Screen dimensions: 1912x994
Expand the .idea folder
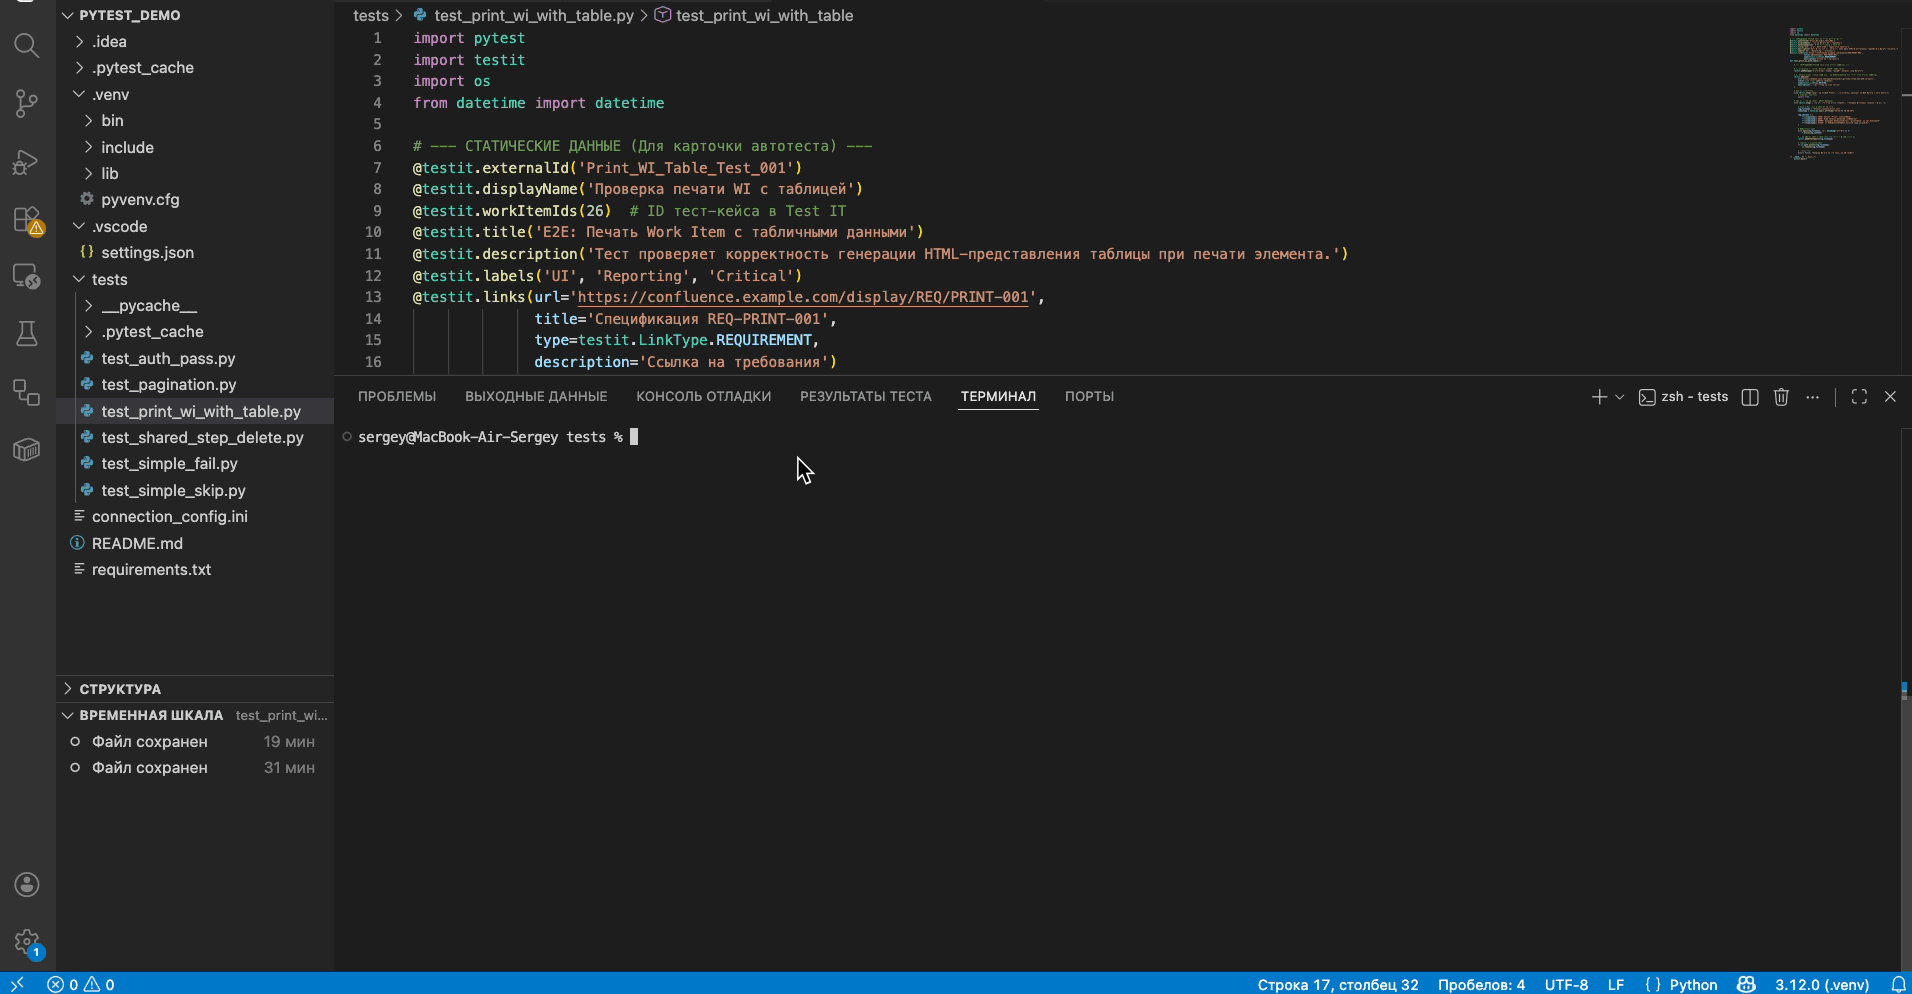(109, 42)
